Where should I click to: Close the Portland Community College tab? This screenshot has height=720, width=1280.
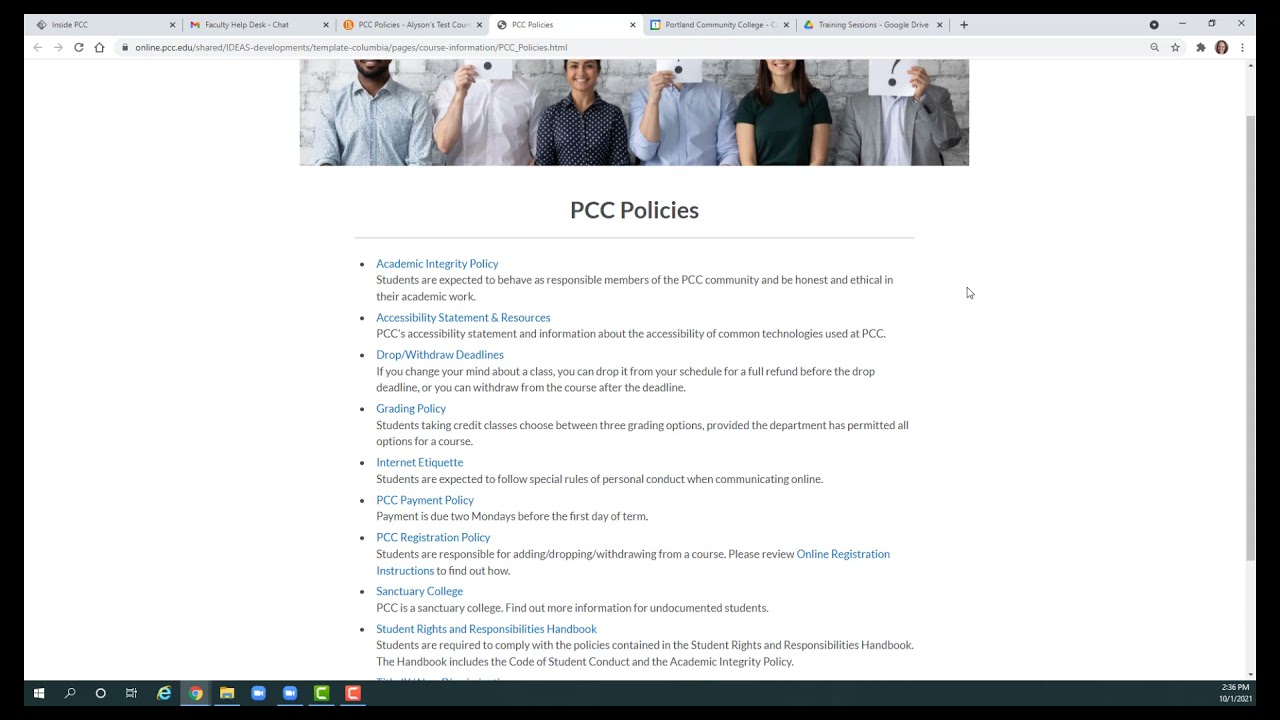786,25
